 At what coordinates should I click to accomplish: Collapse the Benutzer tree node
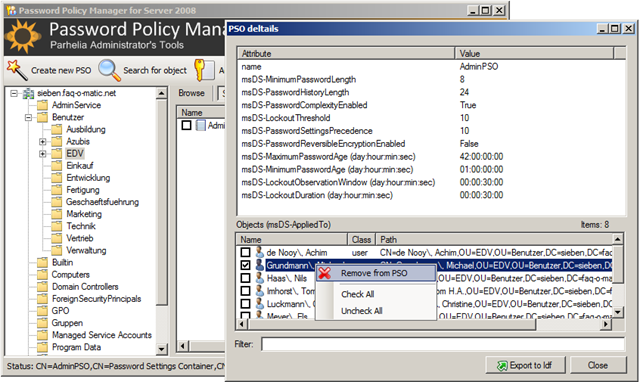coord(28,118)
